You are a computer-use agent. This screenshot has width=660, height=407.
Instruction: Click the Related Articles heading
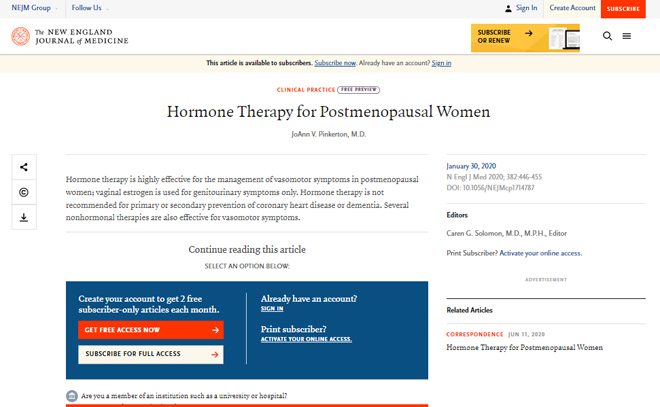coord(469,310)
